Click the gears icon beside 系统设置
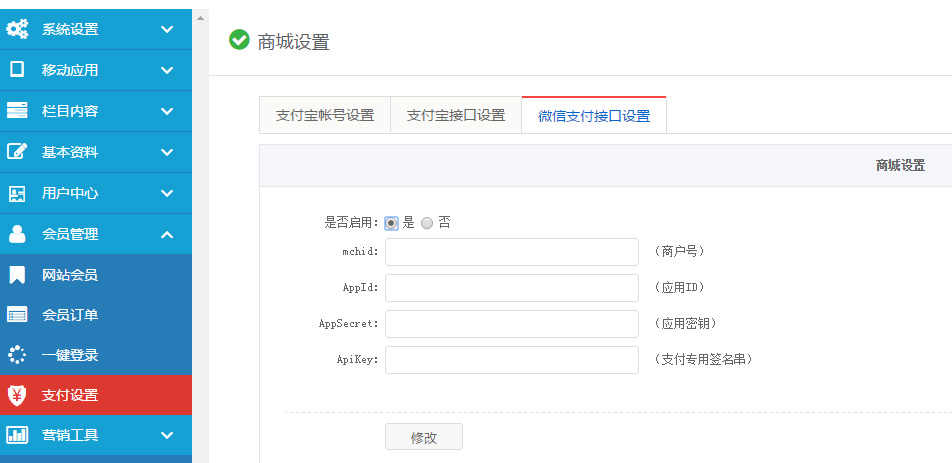This screenshot has height=463, width=952. [17, 29]
